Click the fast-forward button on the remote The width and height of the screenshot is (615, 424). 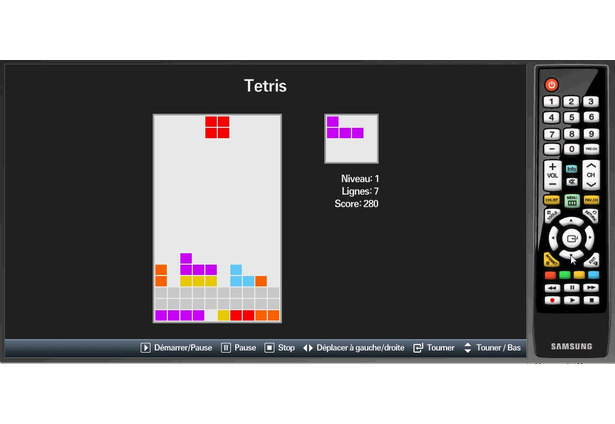pyautogui.click(x=591, y=288)
